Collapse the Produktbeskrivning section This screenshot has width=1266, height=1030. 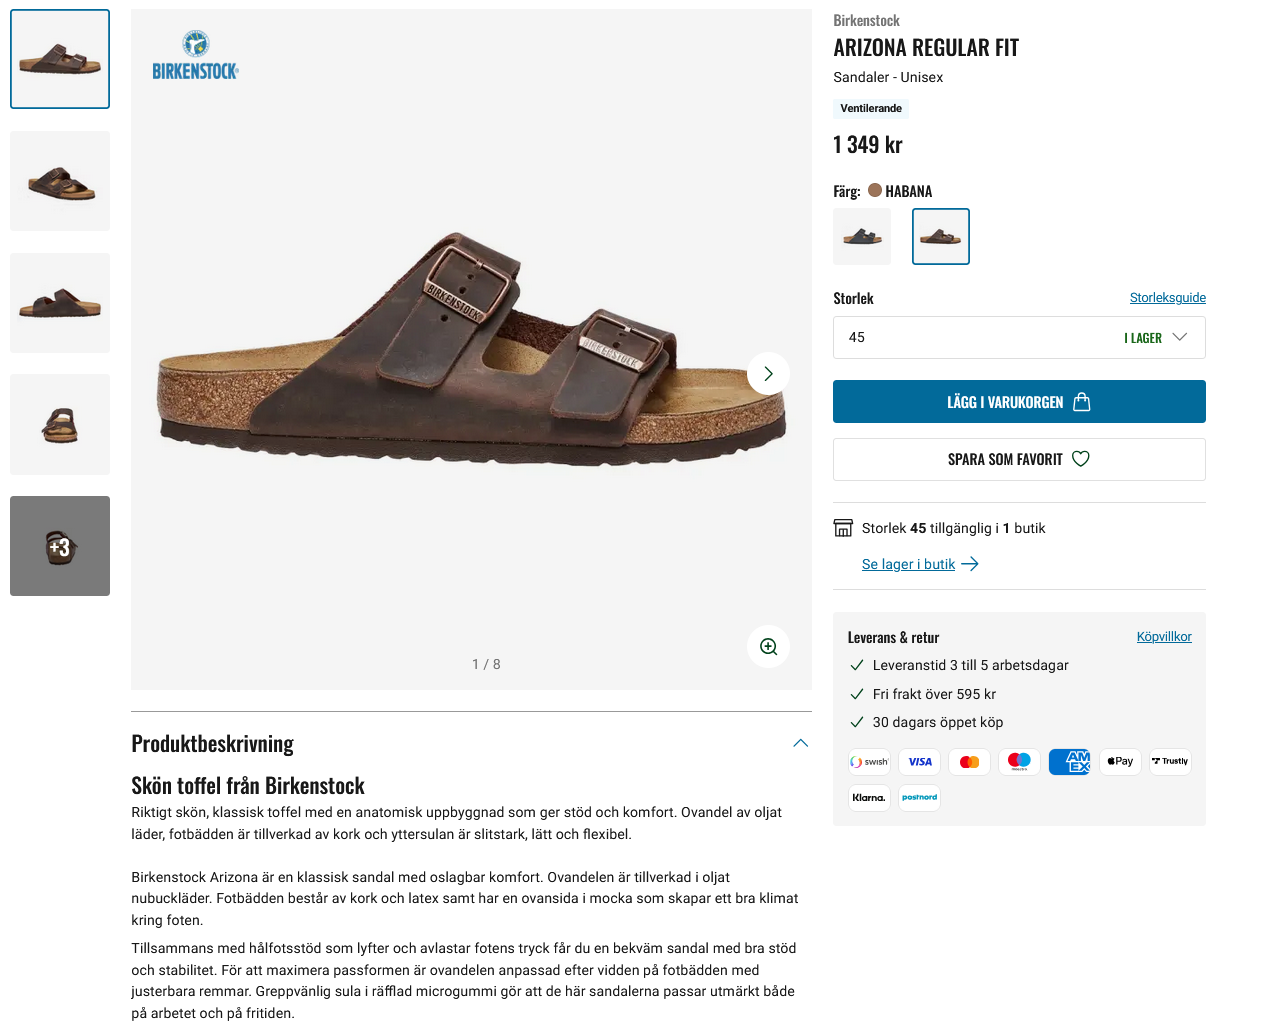click(800, 743)
